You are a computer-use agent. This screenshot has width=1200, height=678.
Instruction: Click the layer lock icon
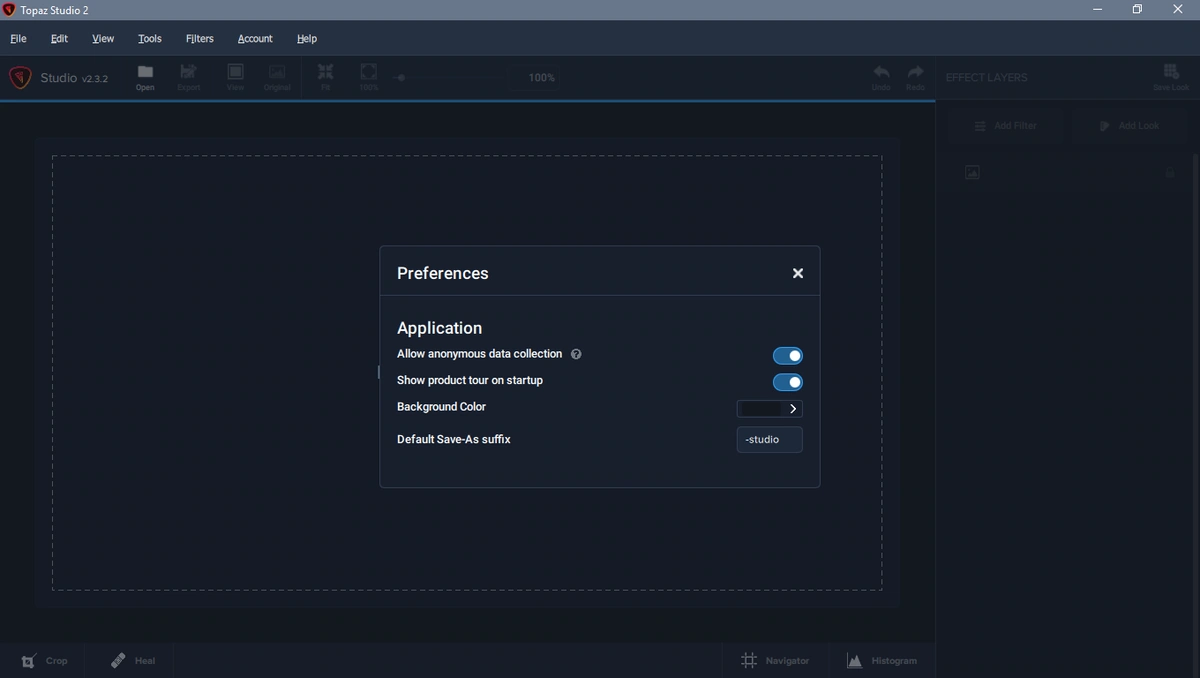(1169, 173)
